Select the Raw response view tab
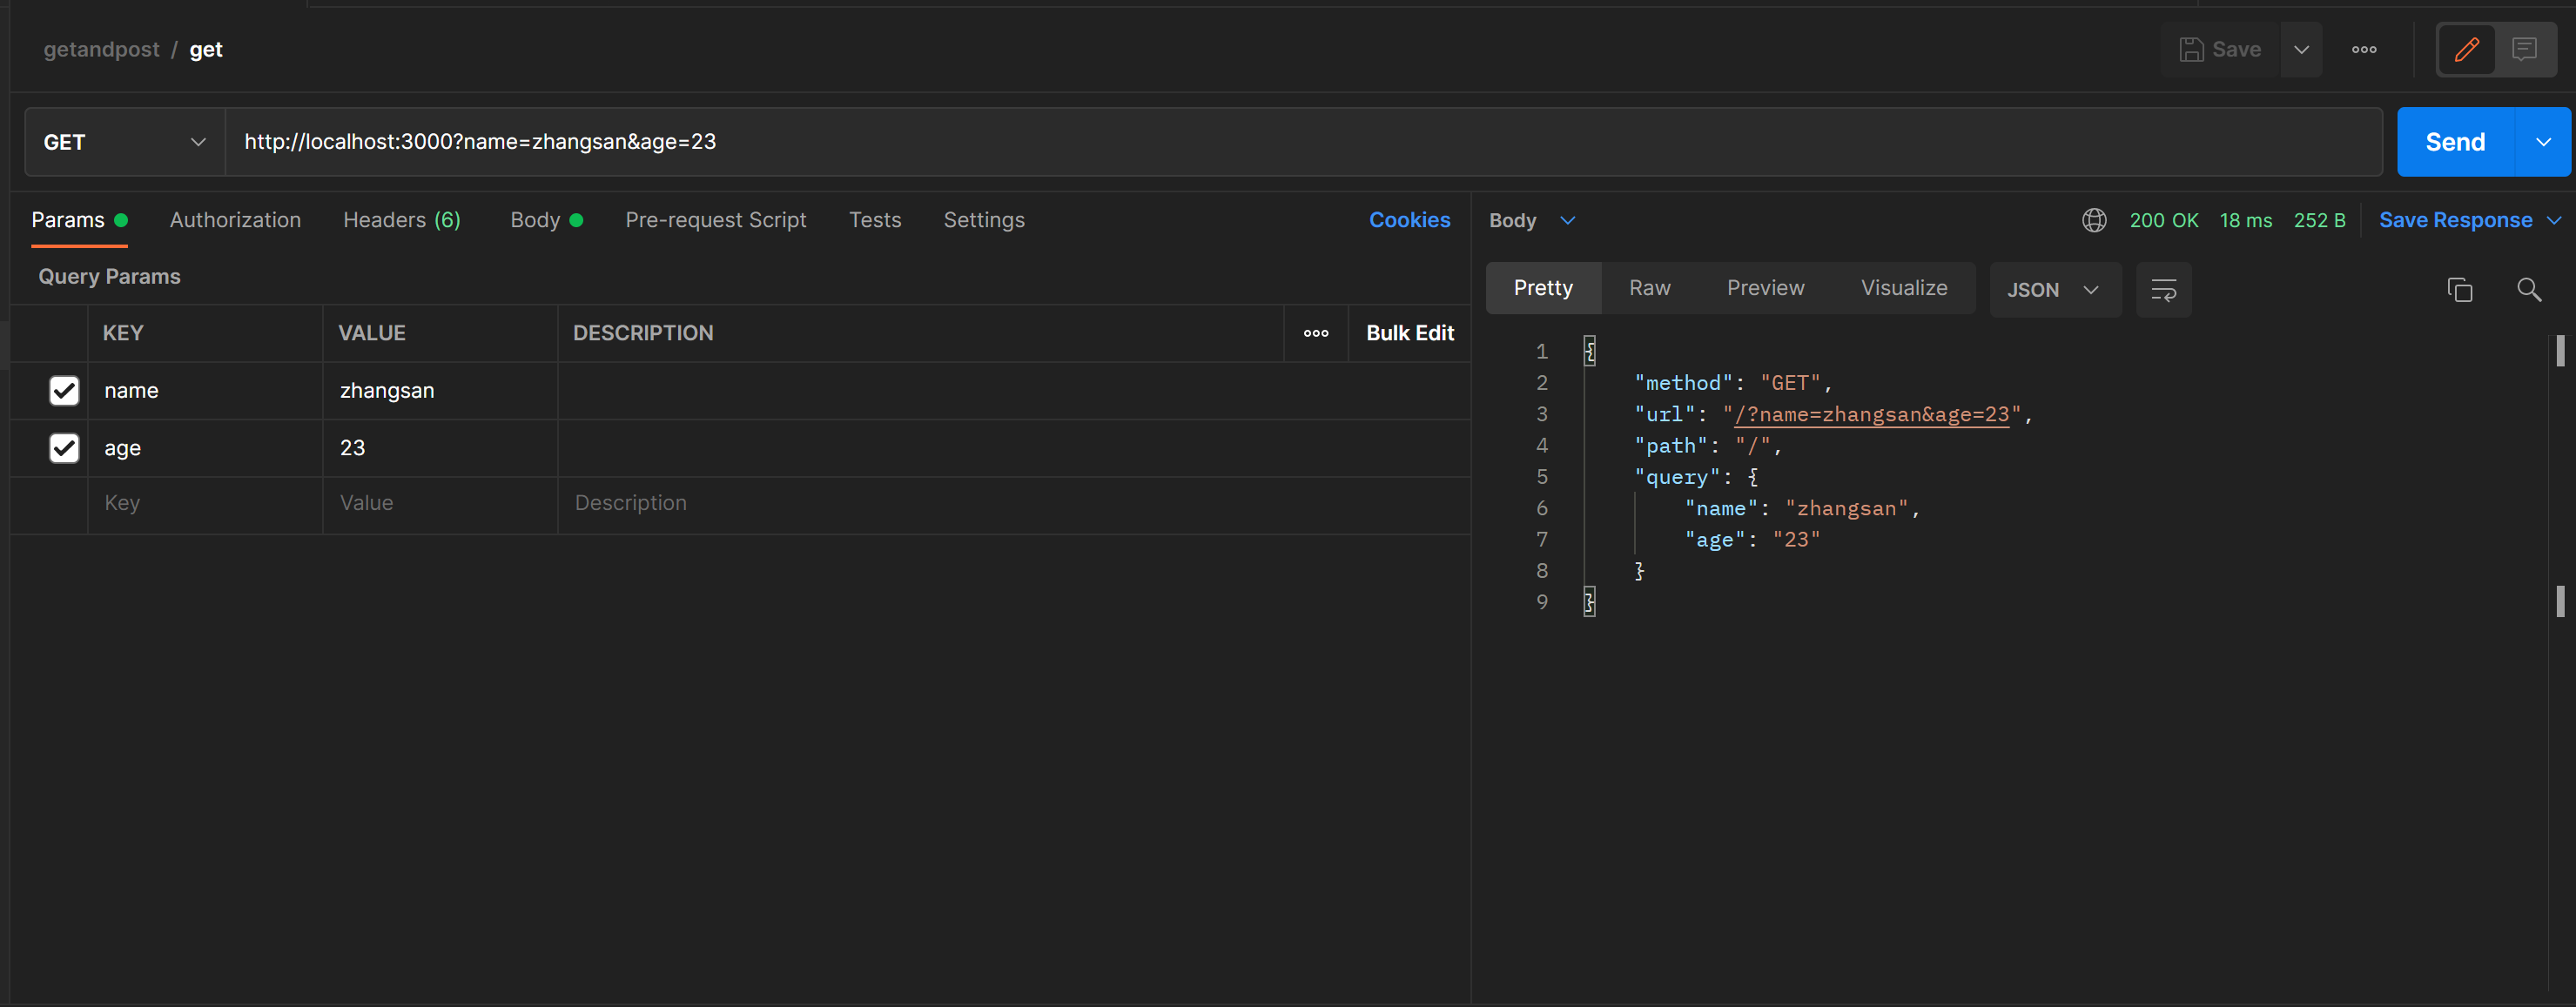 point(1649,288)
